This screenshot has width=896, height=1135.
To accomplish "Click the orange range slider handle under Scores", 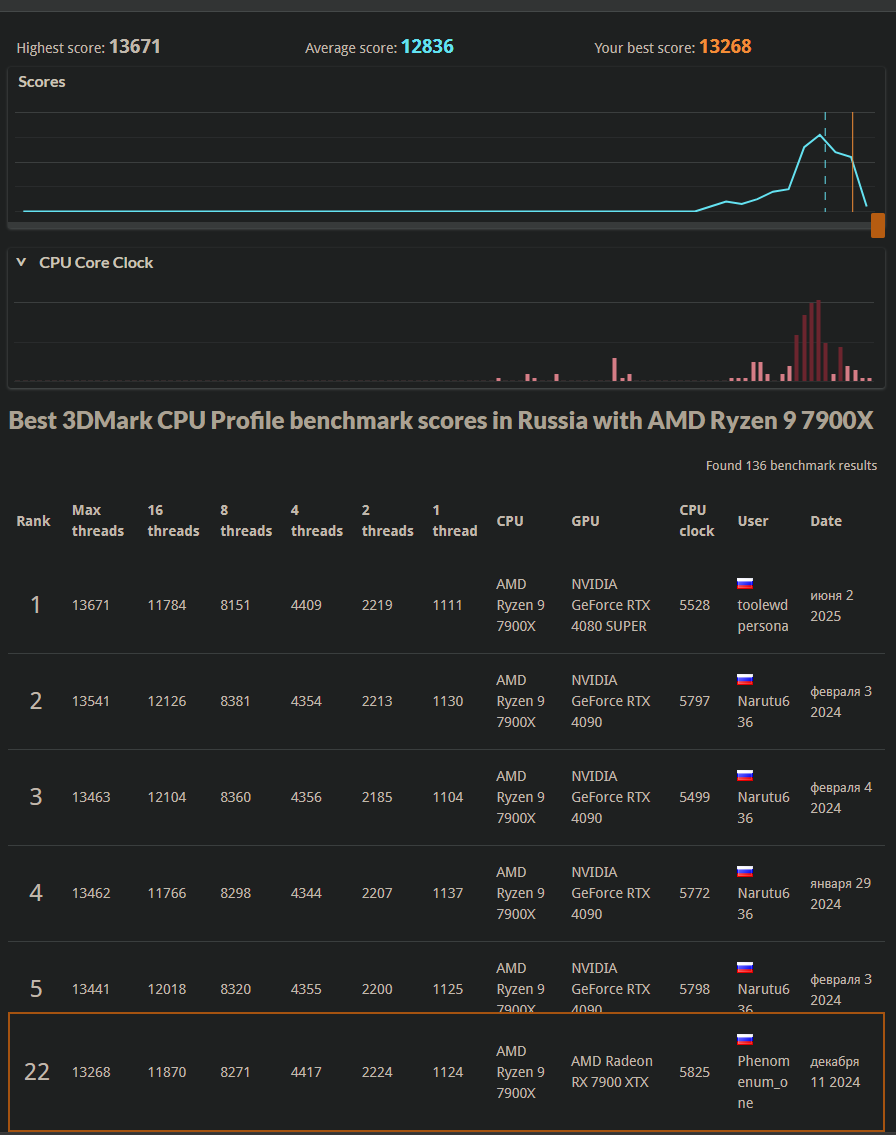I will (x=877, y=225).
